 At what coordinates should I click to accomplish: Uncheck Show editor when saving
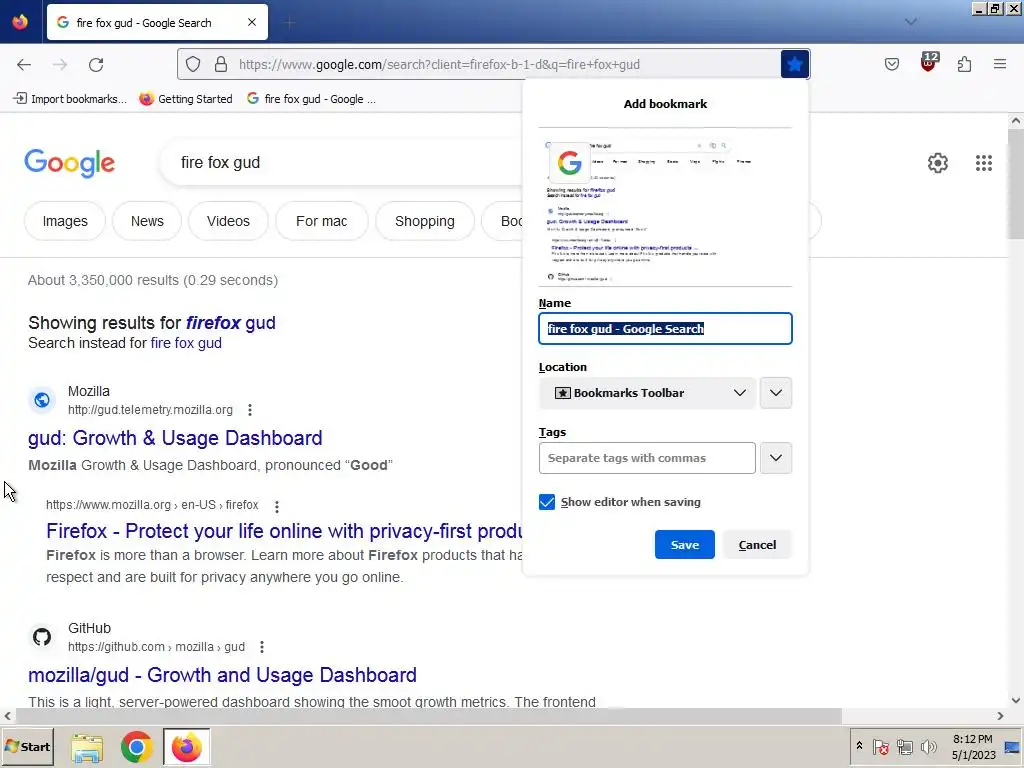(547, 502)
